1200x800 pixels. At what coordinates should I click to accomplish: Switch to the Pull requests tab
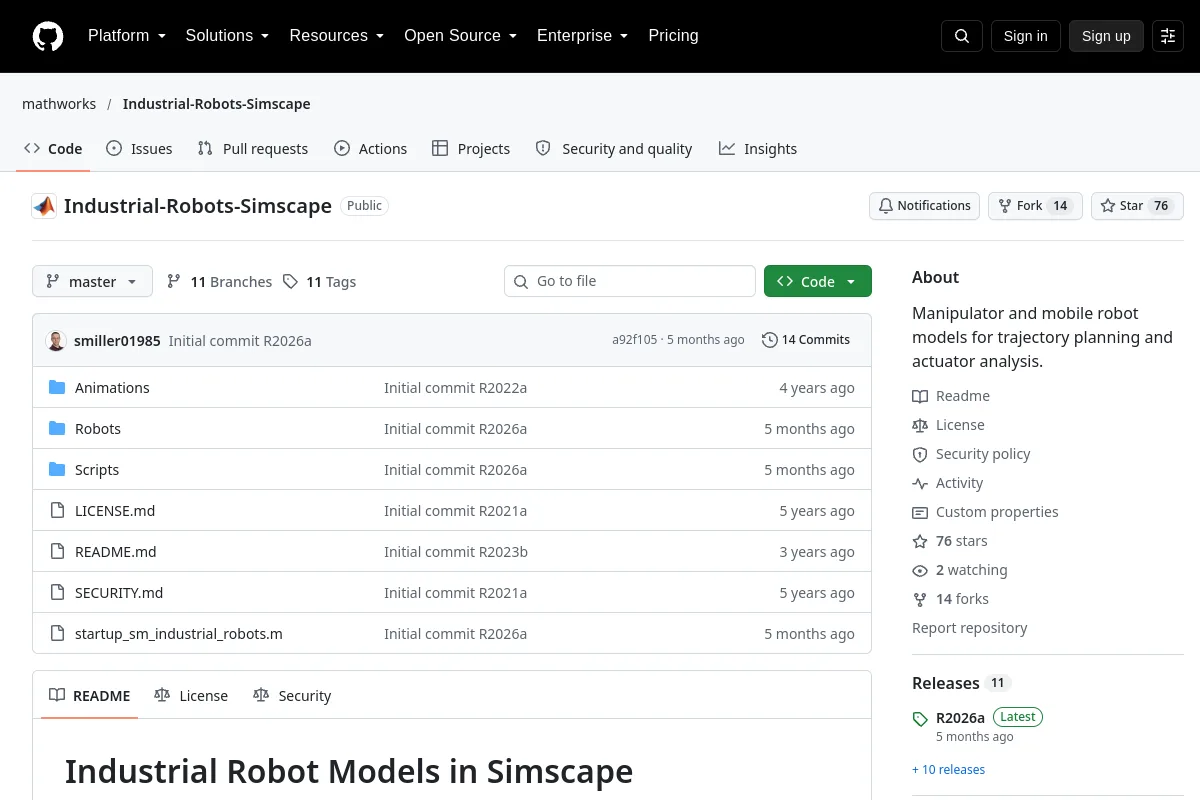(x=253, y=149)
